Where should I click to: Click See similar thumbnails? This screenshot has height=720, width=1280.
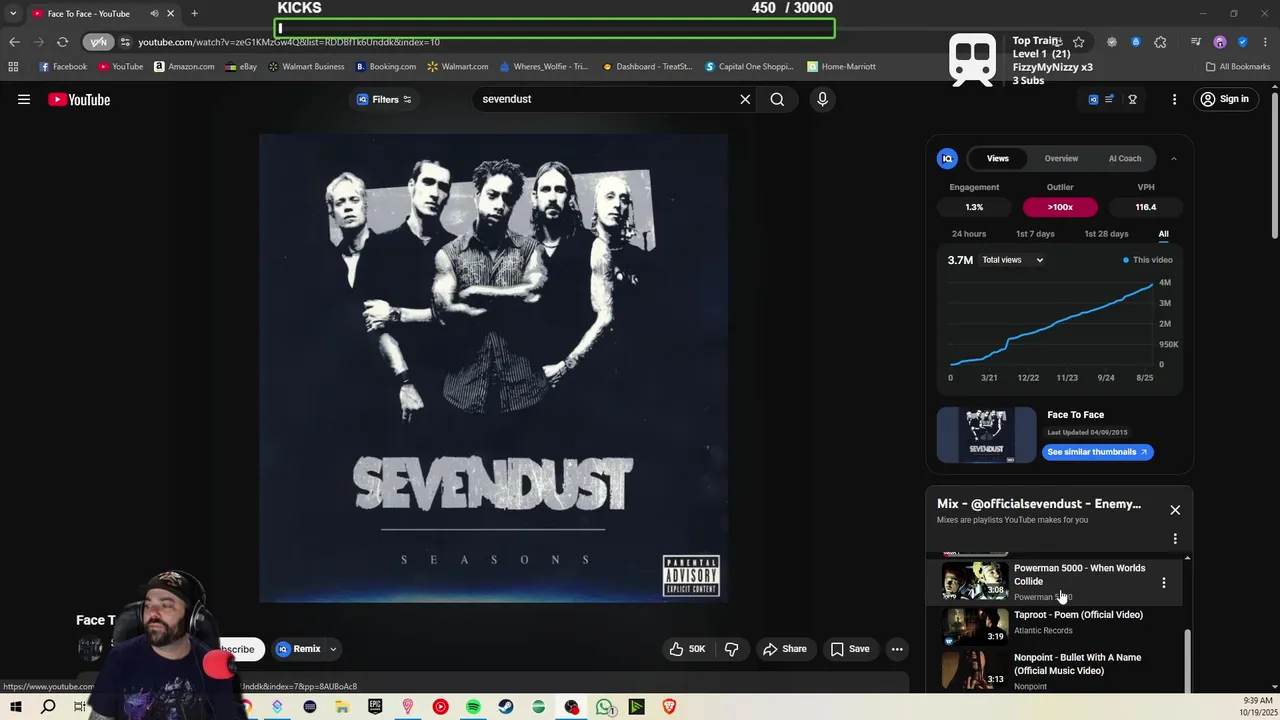coord(1098,452)
